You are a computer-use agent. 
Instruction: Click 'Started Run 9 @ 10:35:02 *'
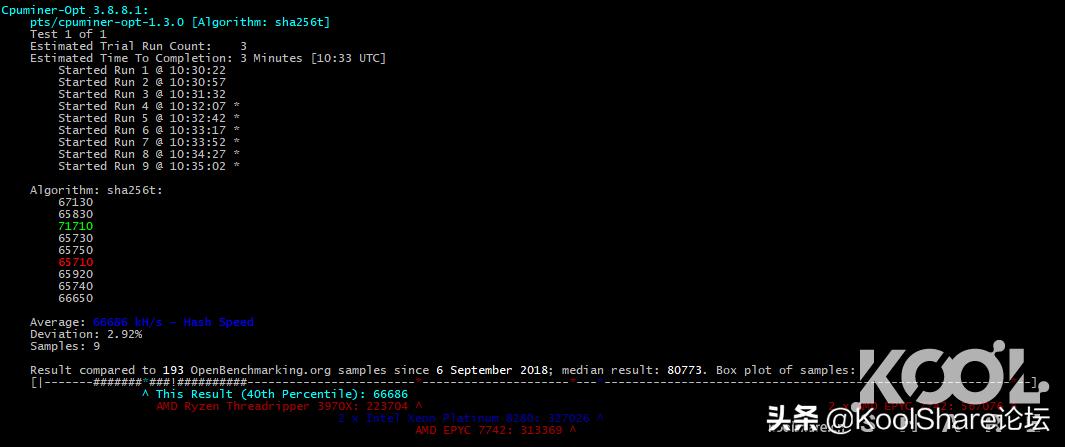pos(149,166)
